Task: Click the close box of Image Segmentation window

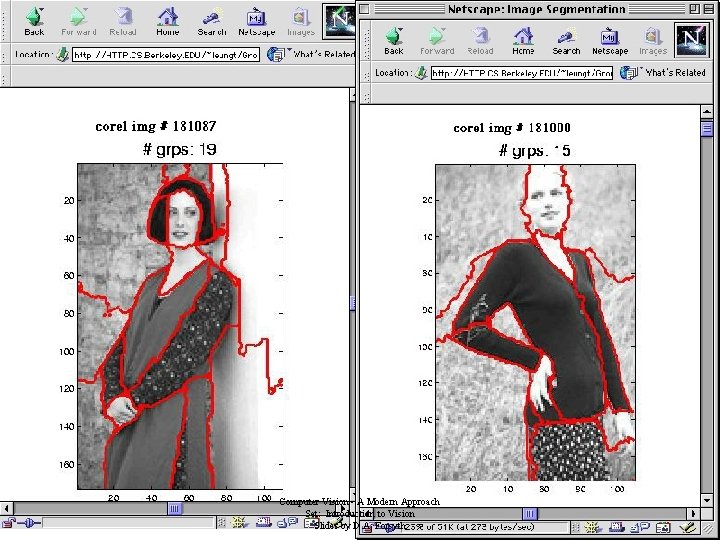Action: 364,9
